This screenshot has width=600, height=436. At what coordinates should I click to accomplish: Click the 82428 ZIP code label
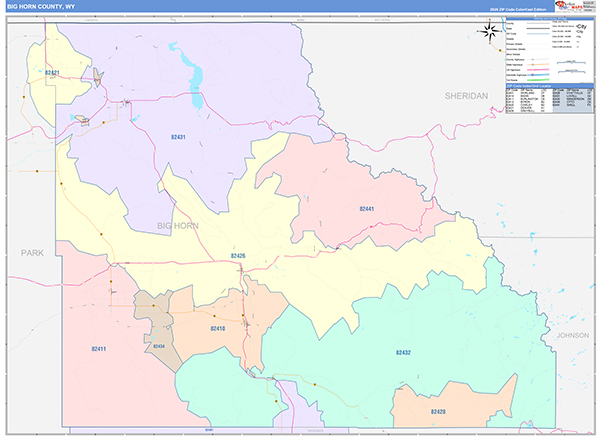[x=438, y=412]
